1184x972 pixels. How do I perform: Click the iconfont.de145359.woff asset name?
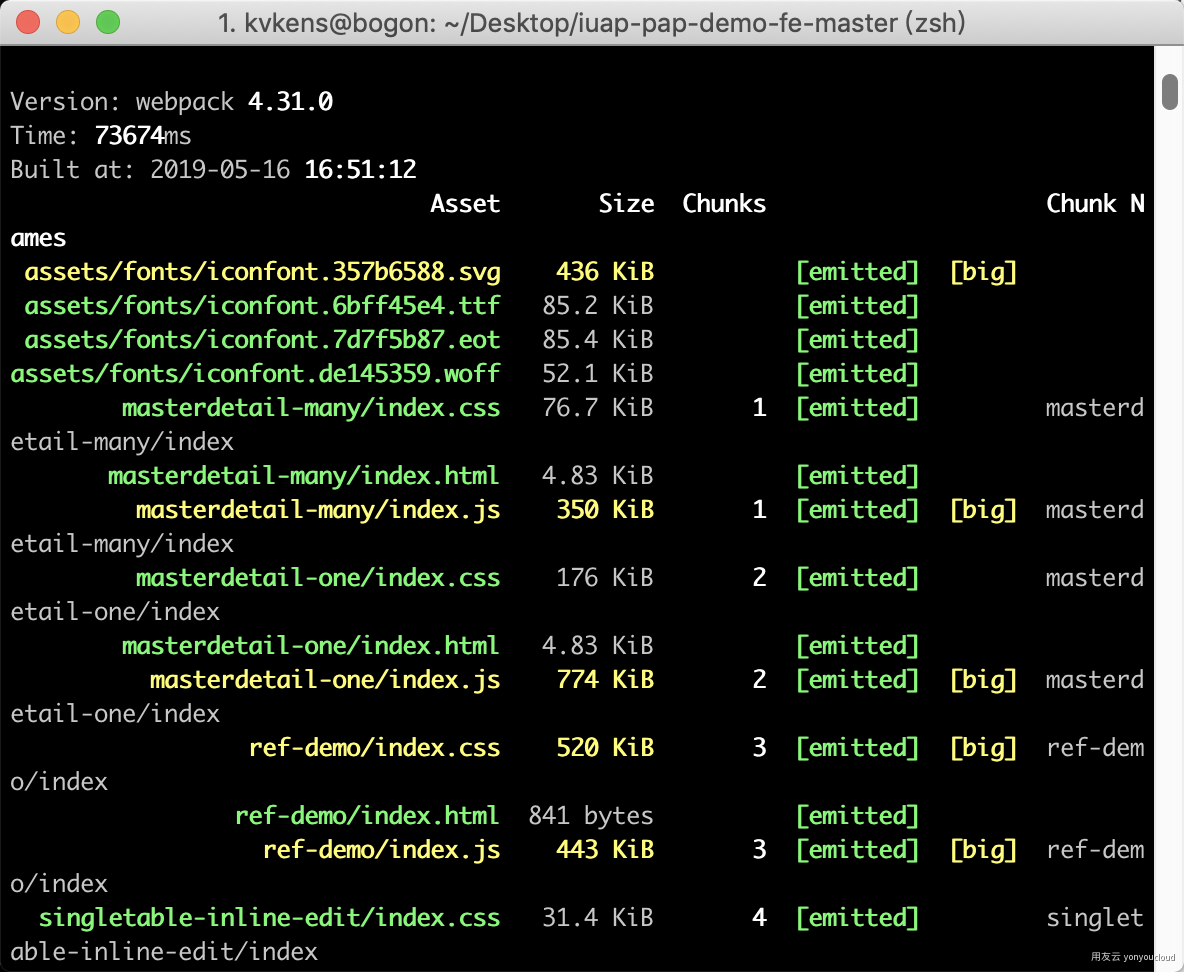click(x=256, y=373)
